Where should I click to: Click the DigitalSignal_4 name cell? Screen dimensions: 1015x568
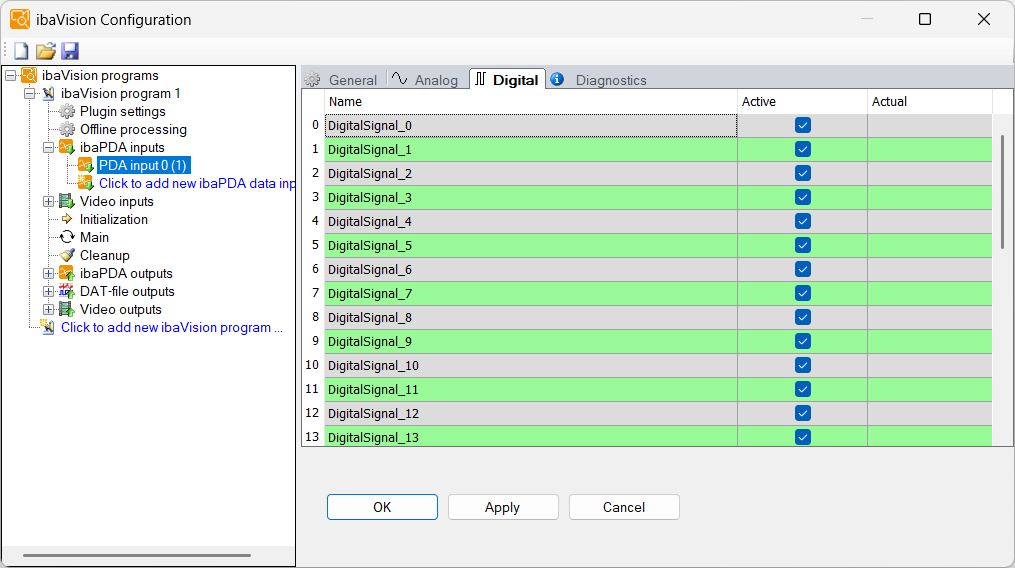tap(531, 222)
